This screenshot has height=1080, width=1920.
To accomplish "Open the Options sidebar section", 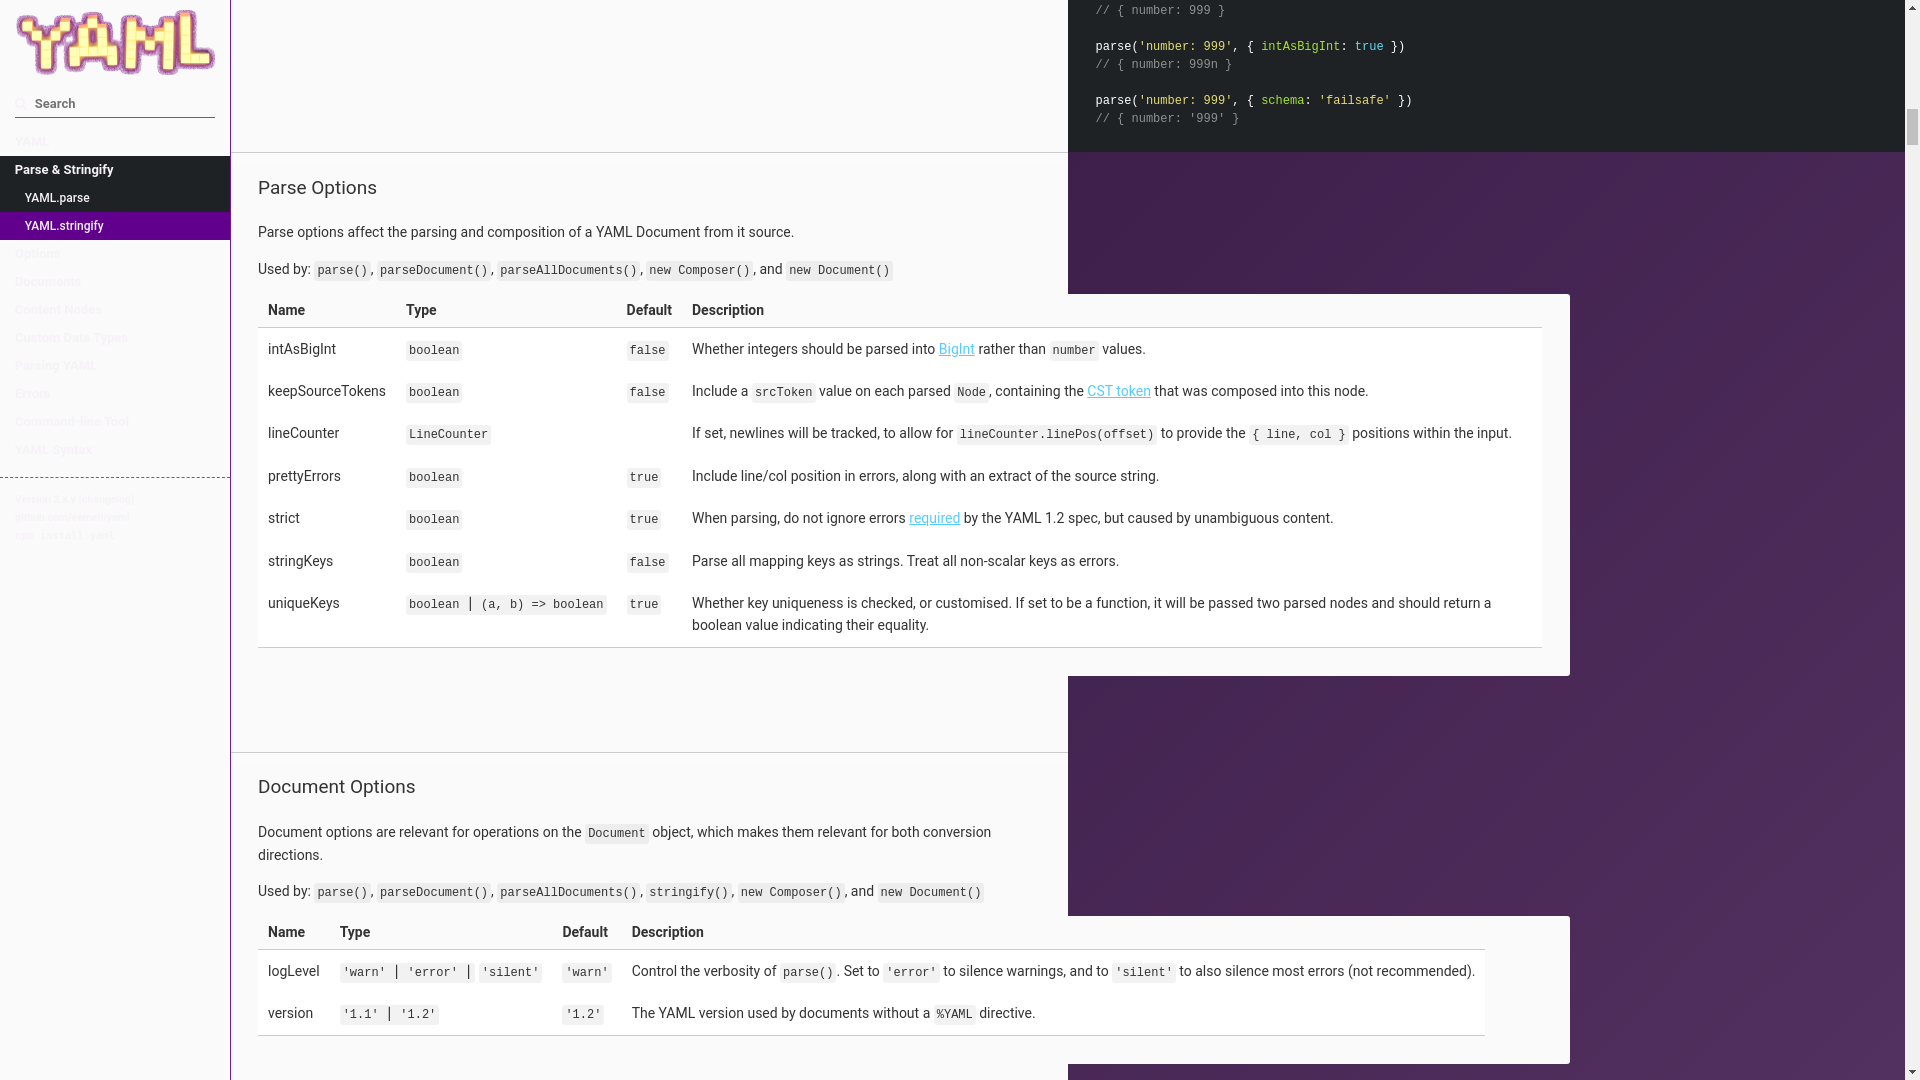I will [115, 254].
